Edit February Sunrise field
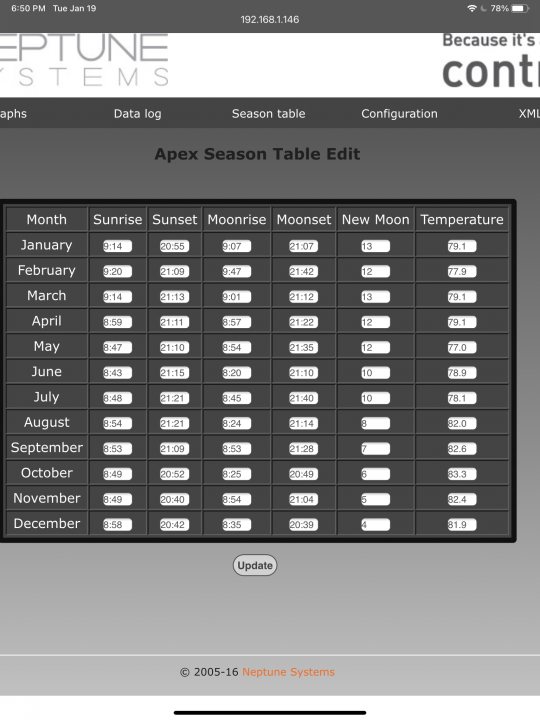 click(x=117, y=271)
